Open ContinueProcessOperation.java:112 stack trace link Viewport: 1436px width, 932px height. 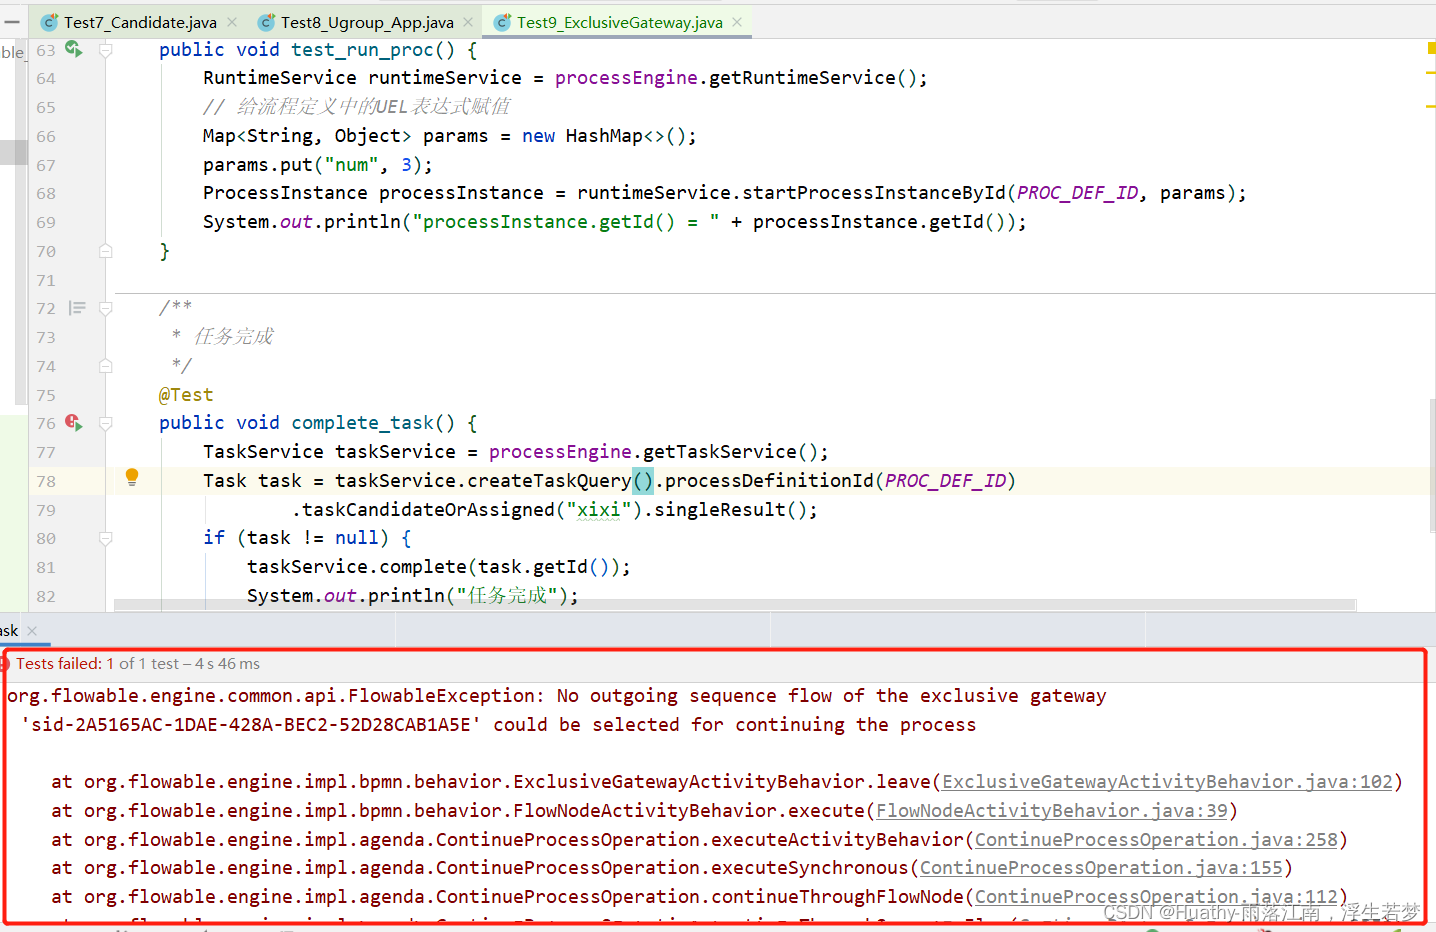(1156, 897)
